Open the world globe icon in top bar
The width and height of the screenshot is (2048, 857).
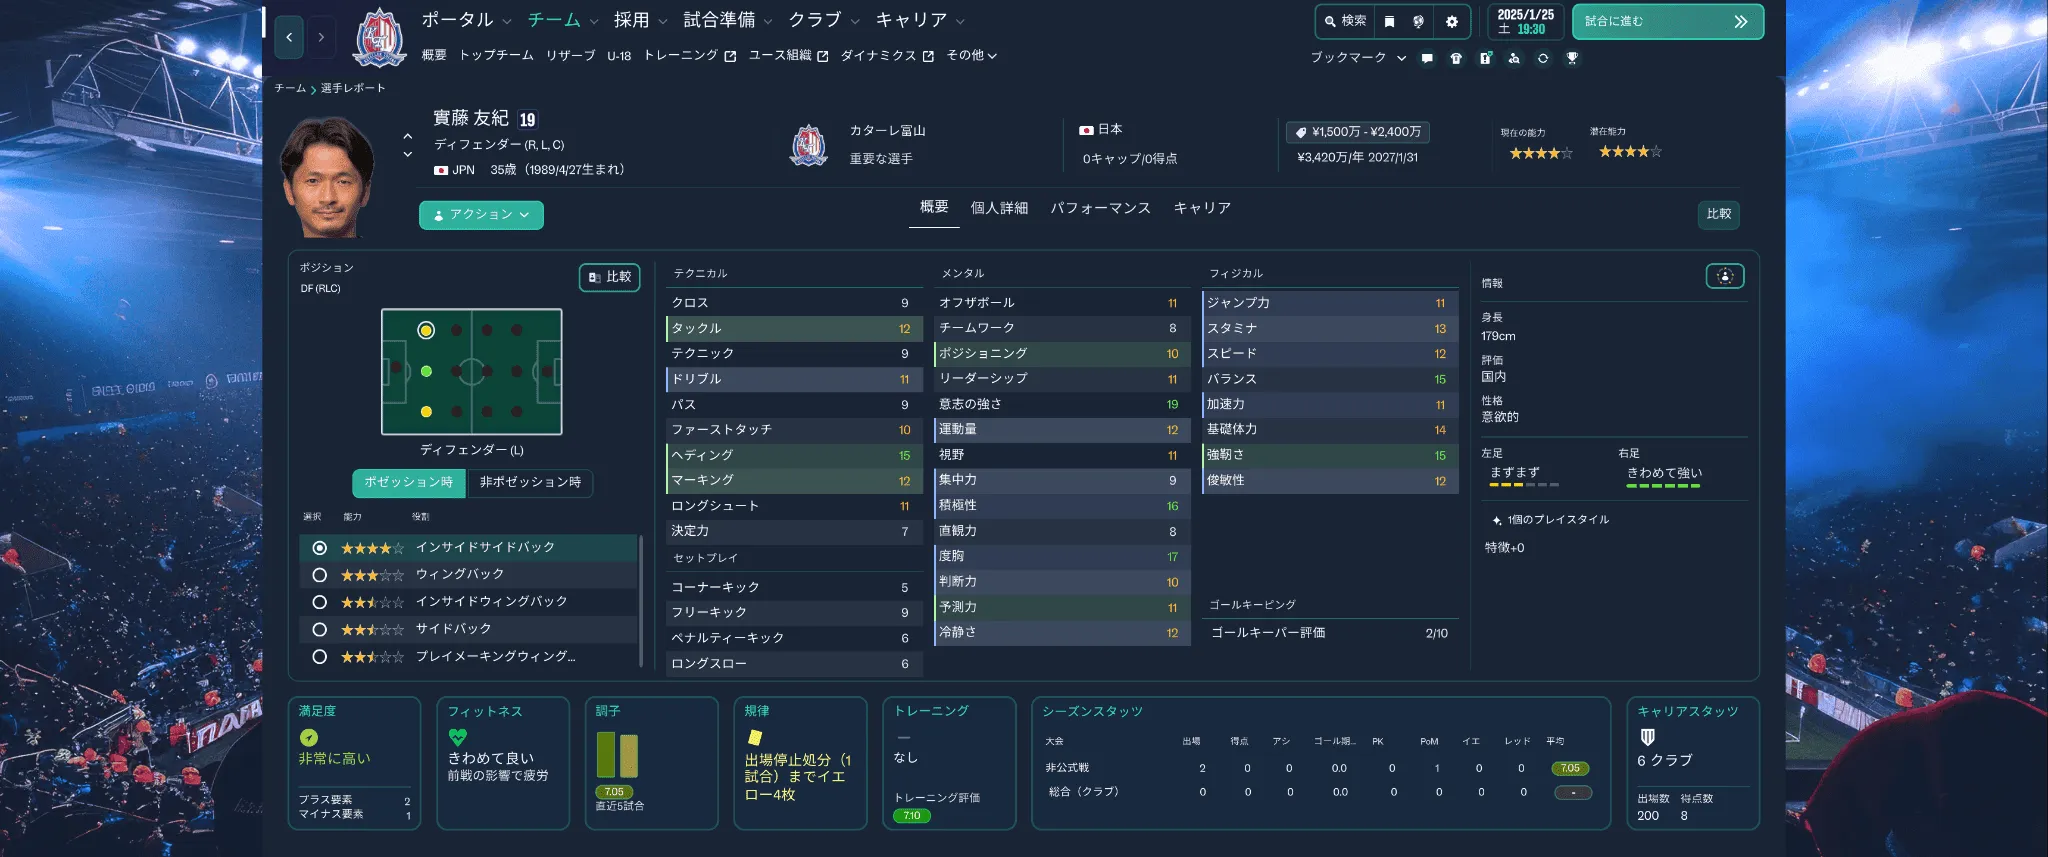[x=1418, y=21]
